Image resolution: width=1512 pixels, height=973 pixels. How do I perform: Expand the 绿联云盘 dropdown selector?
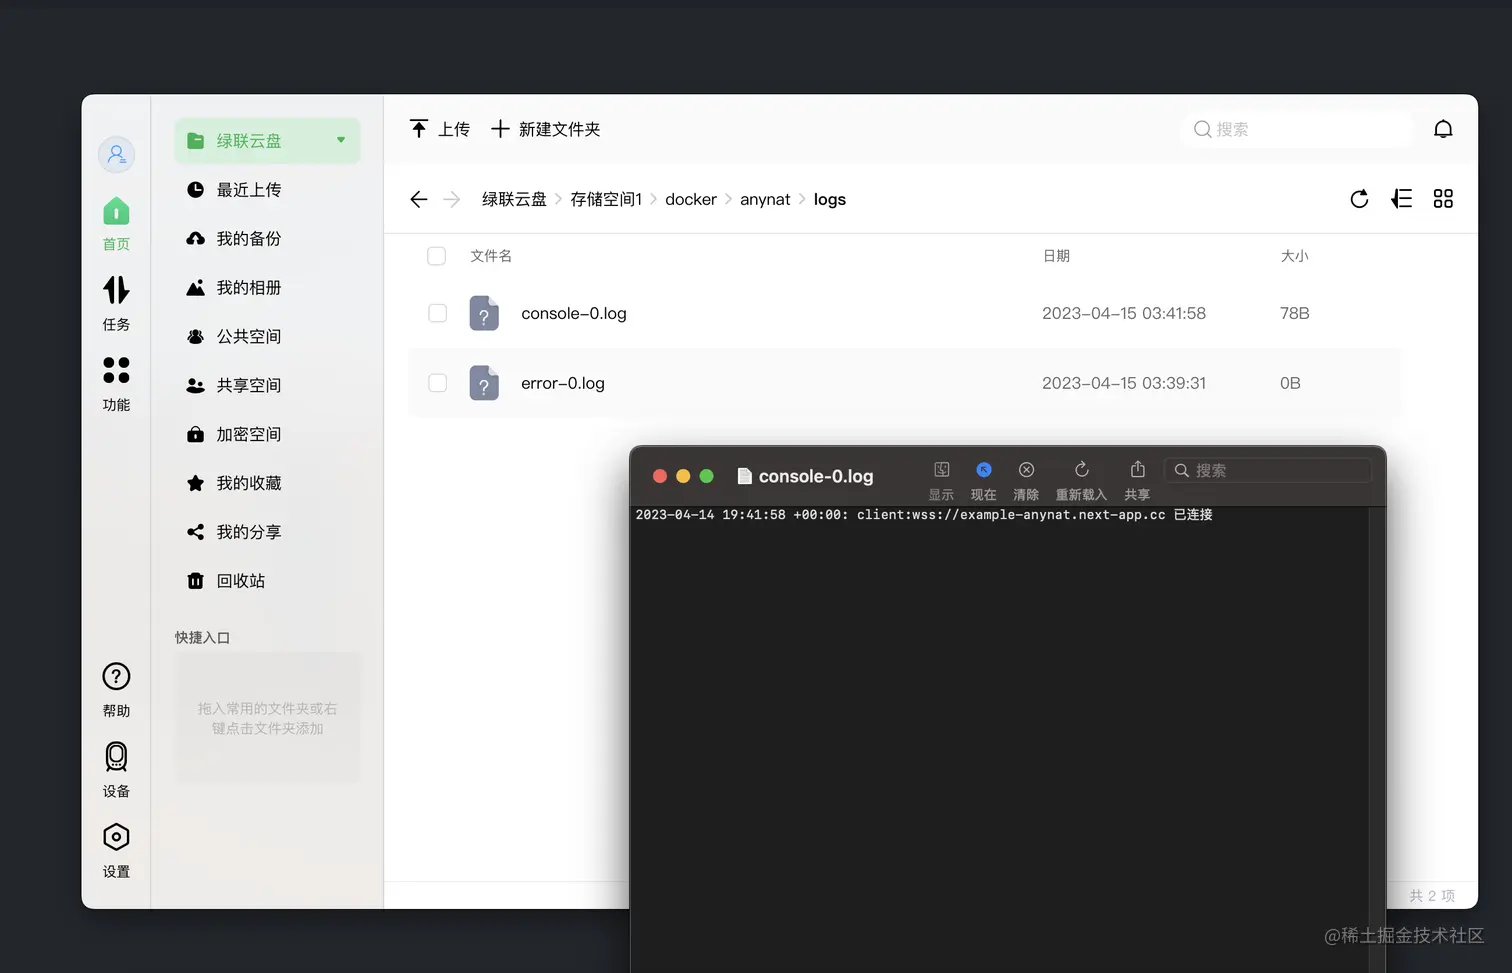click(267, 141)
